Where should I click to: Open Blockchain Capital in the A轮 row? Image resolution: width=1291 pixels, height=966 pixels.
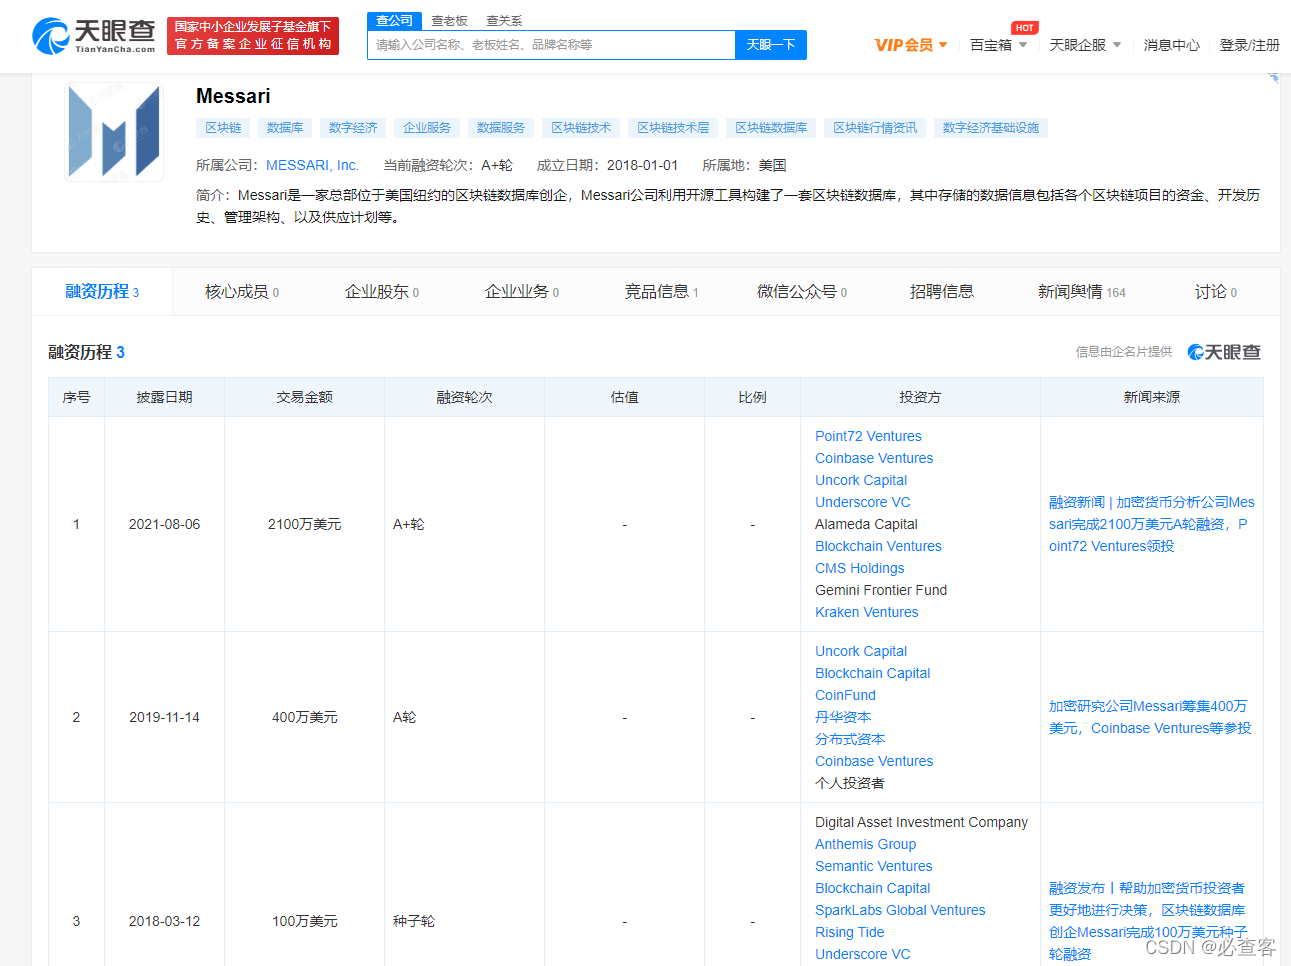873,673
